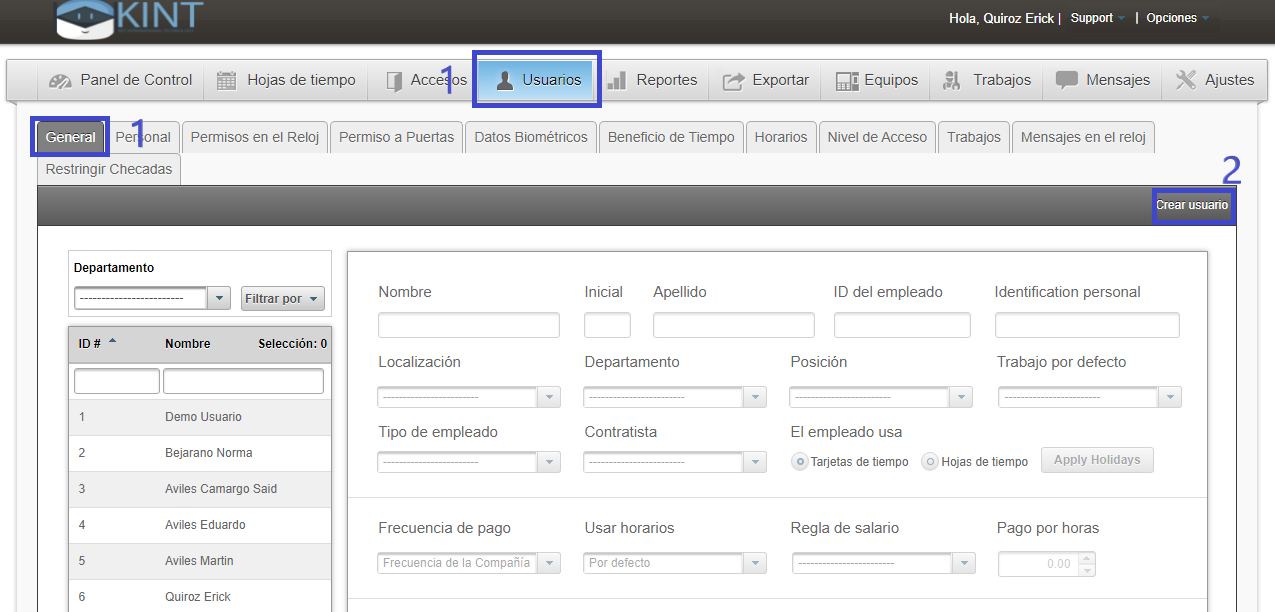The image size is (1275, 612).
Task: Open Ajustes tools icon
Action: click(1186, 81)
